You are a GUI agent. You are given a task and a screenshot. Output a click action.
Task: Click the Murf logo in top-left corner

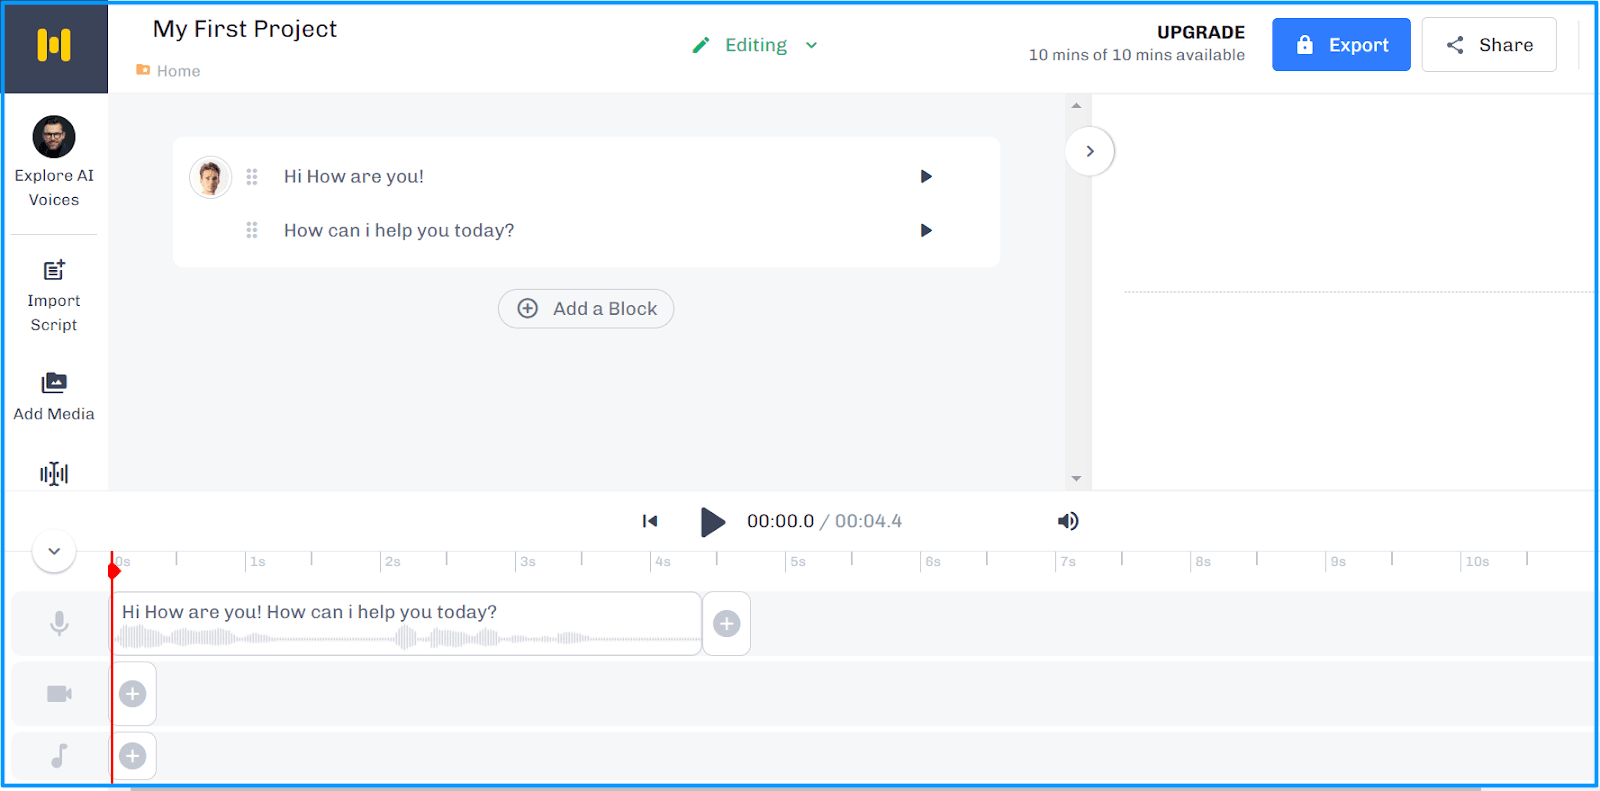point(54,46)
